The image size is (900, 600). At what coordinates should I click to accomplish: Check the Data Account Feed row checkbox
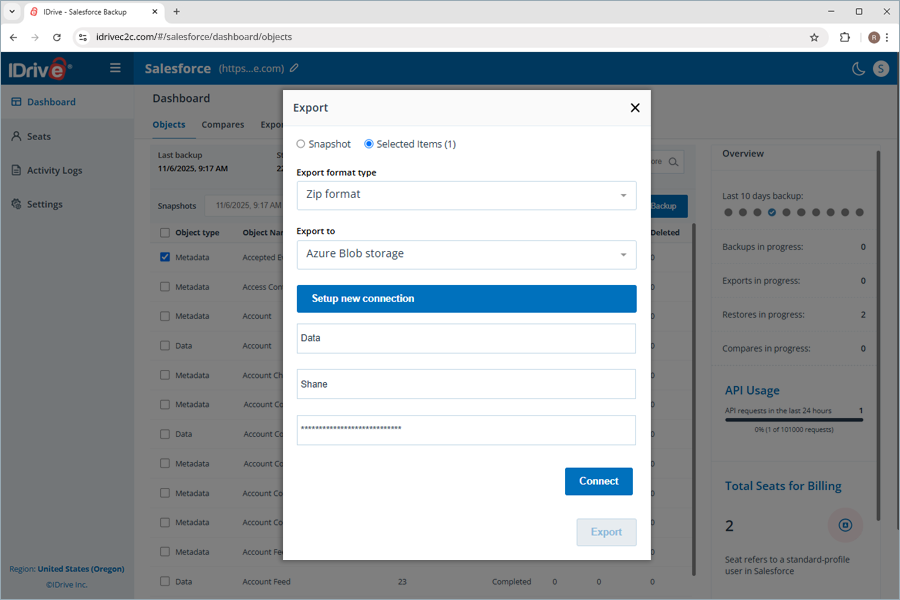(165, 581)
